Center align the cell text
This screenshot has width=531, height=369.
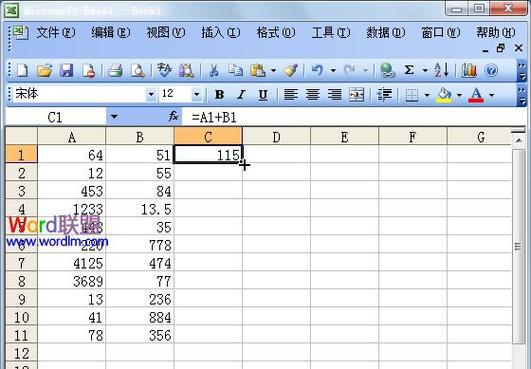(313, 94)
